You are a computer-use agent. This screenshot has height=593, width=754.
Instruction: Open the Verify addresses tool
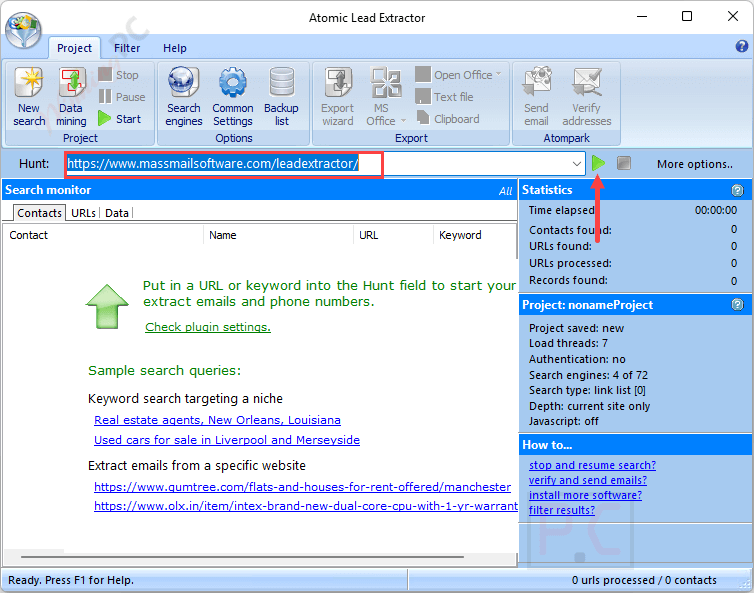click(587, 97)
